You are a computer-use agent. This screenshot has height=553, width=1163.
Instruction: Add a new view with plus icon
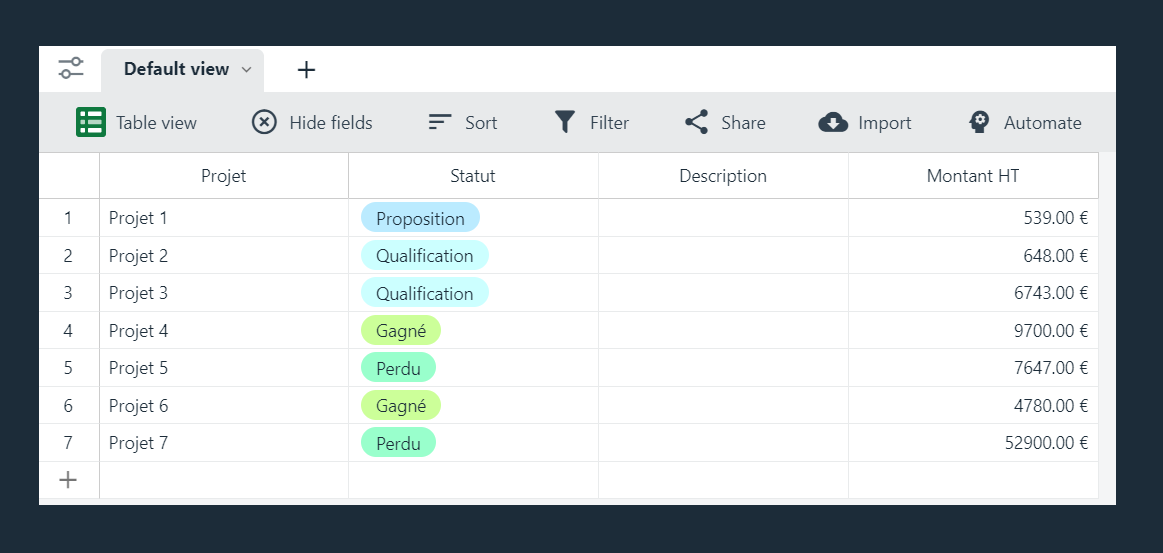(x=306, y=70)
